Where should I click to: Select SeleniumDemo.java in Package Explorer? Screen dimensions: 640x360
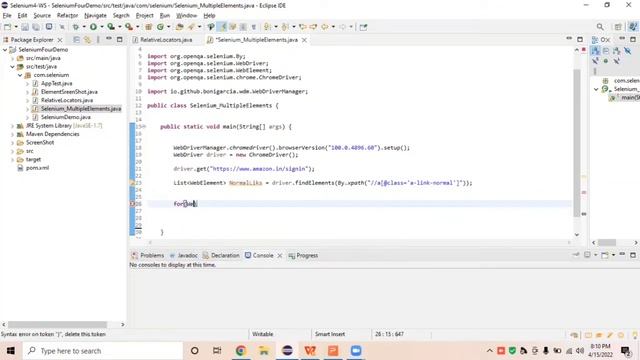[x=65, y=117]
